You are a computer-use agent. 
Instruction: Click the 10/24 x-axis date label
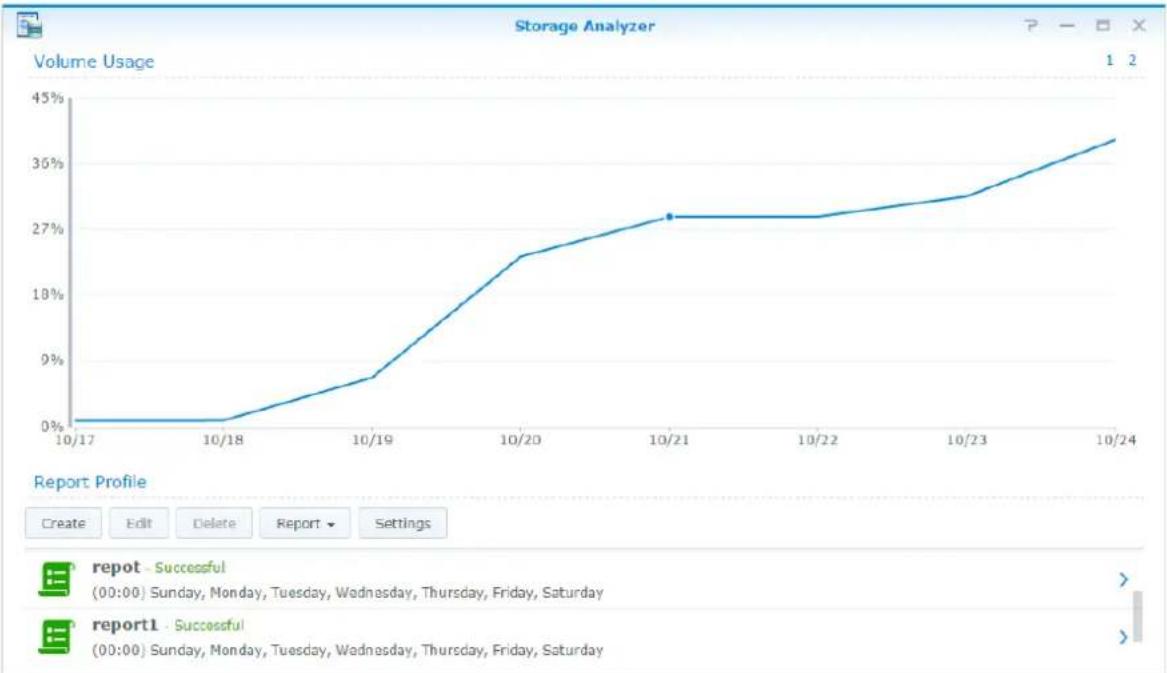(x=1116, y=440)
